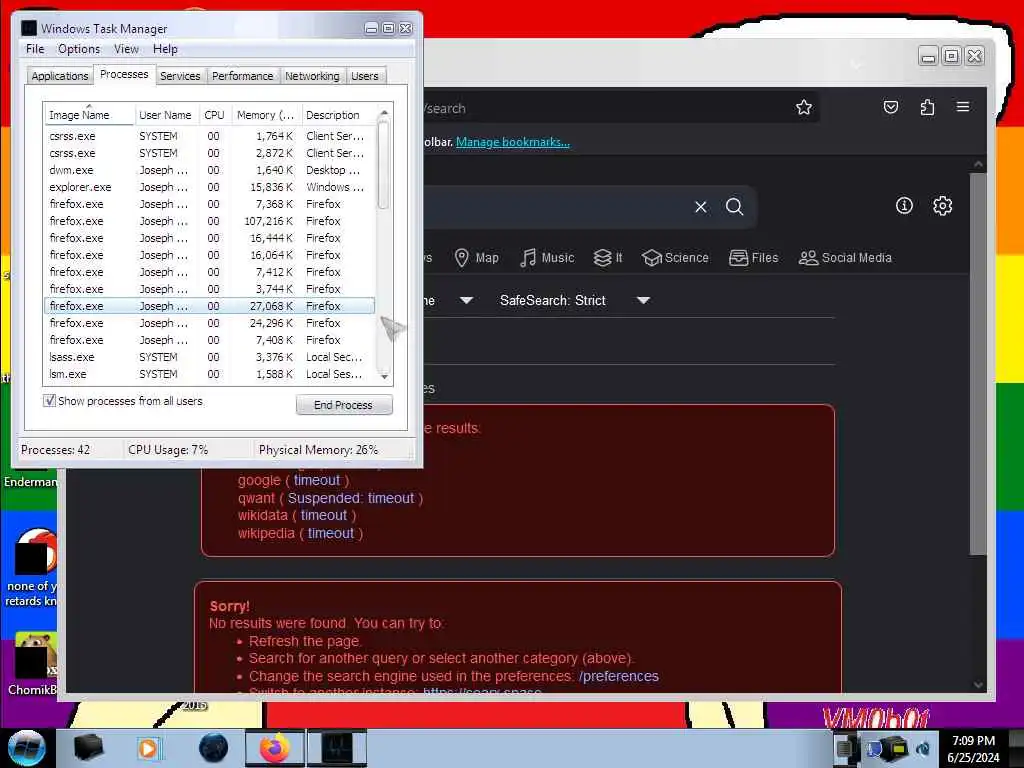
Task: Bookmark this page with the star icon
Action: point(804,107)
